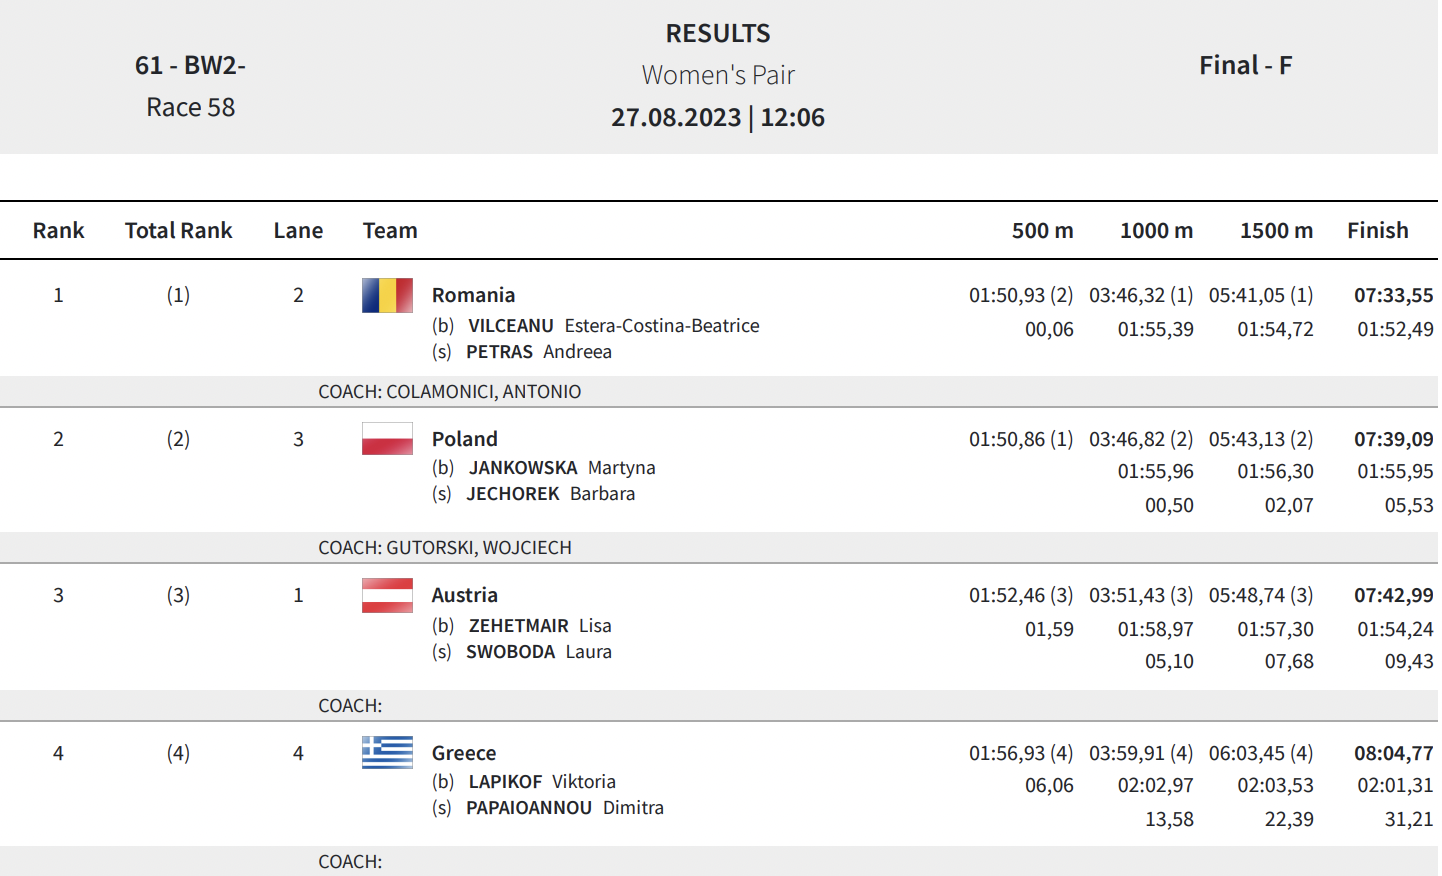The image size is (1442, 876).
Task: Click the Austria flag icon
Action: click(387, 596)
